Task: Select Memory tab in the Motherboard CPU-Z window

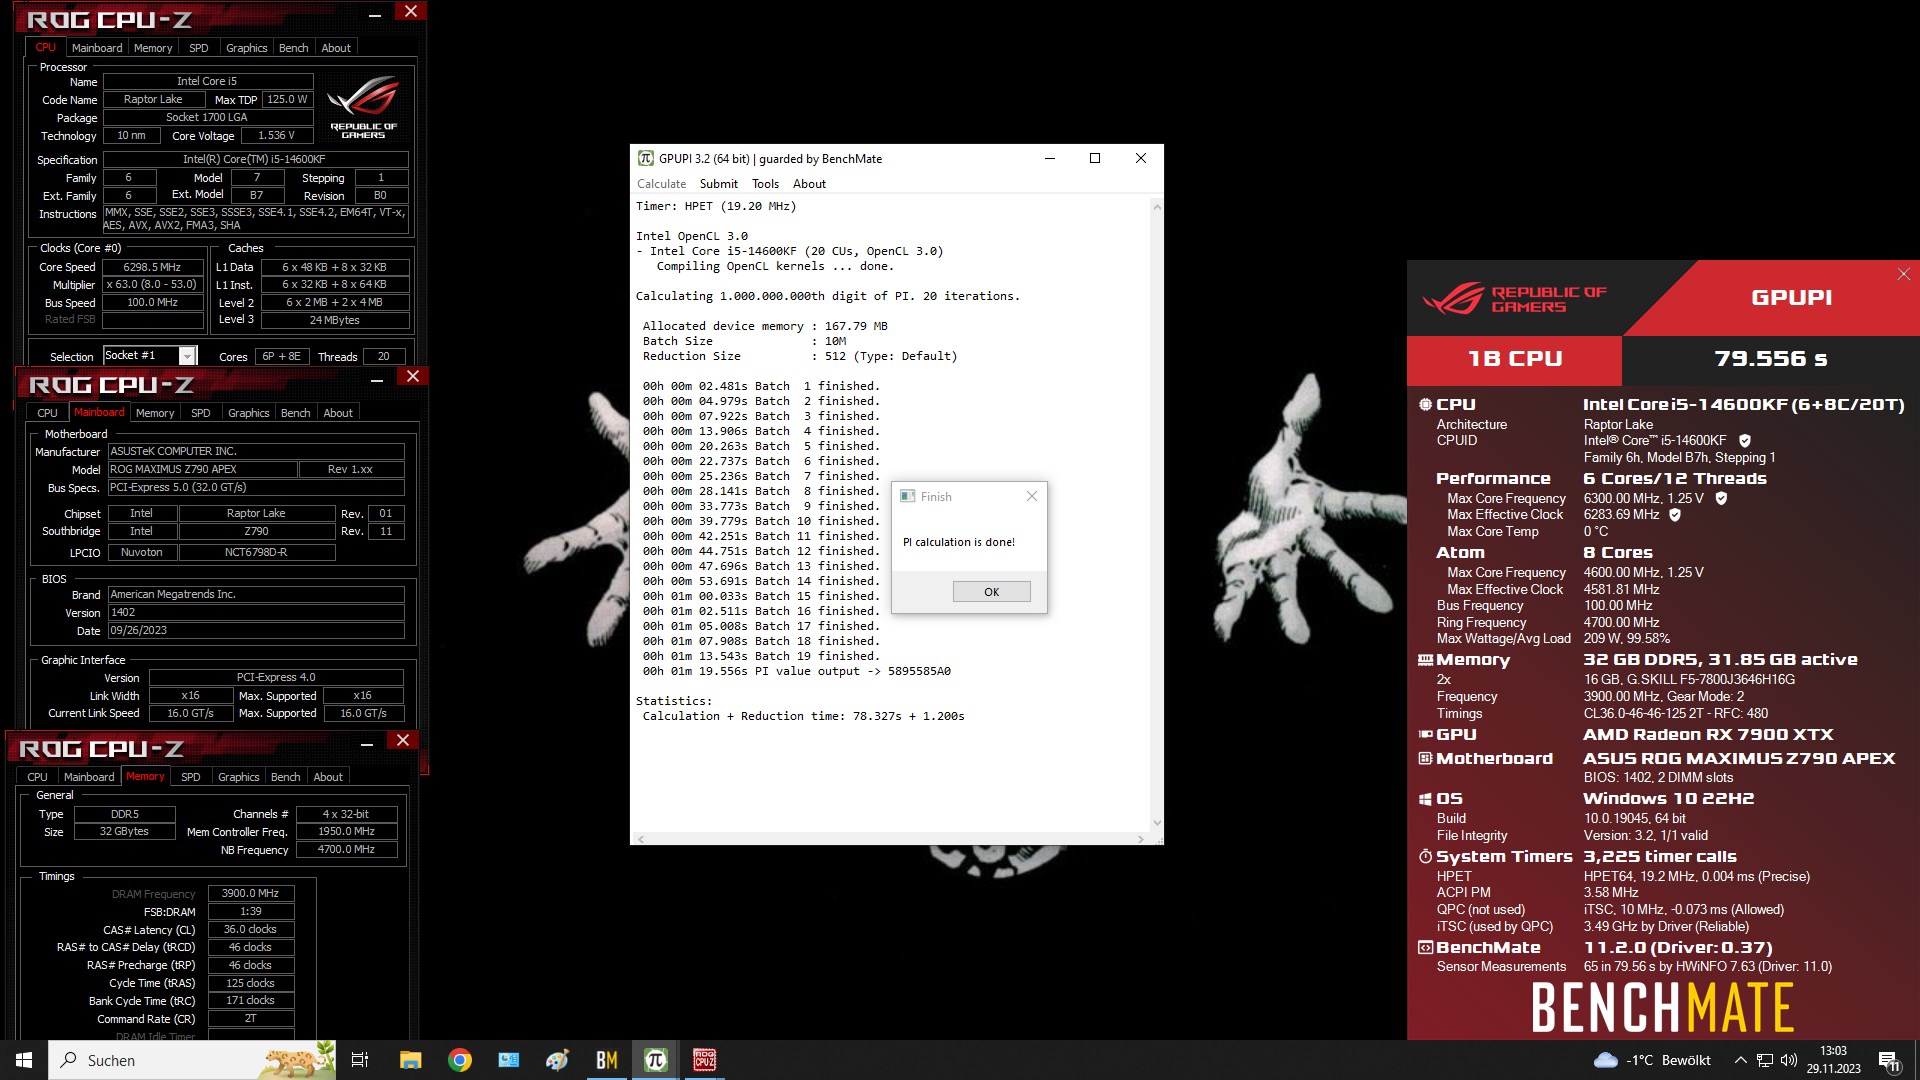Action: 155,413
